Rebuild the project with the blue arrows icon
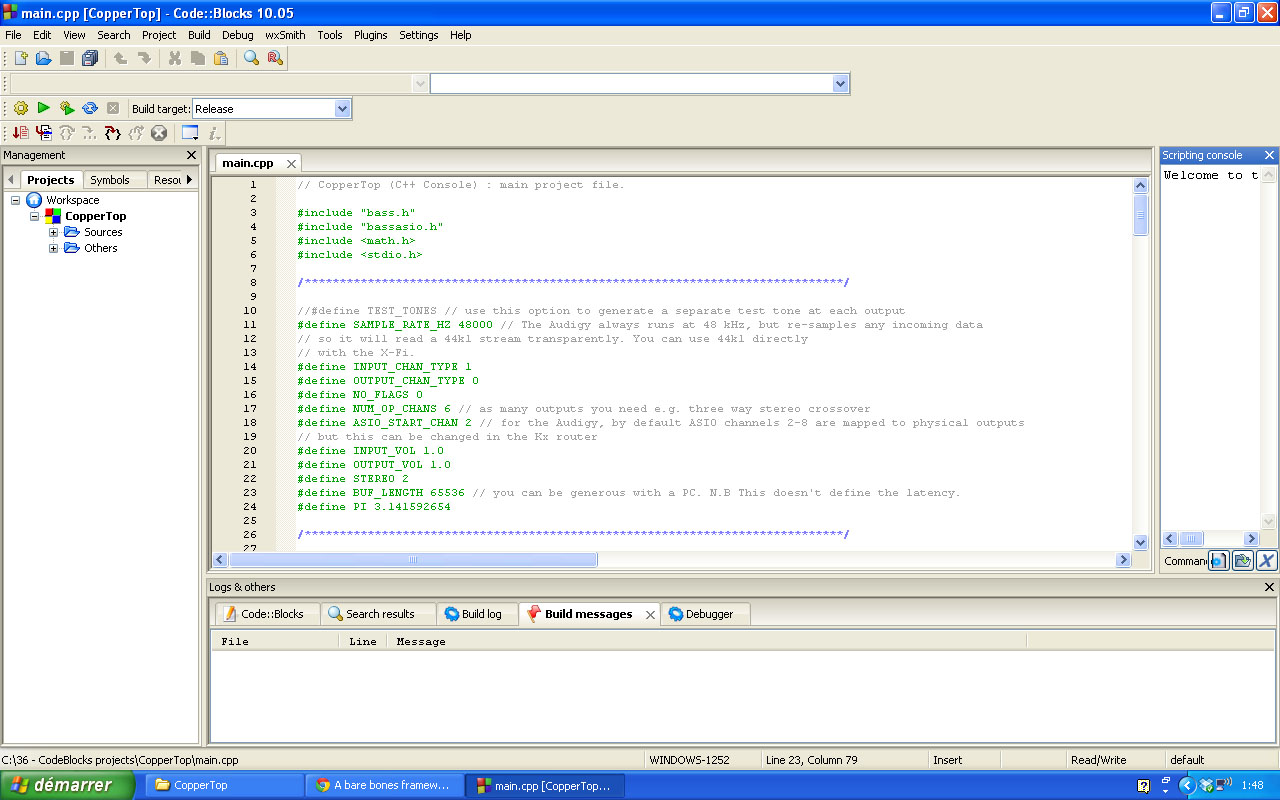Screen dimensions: 1280x800 click(90, 108)
